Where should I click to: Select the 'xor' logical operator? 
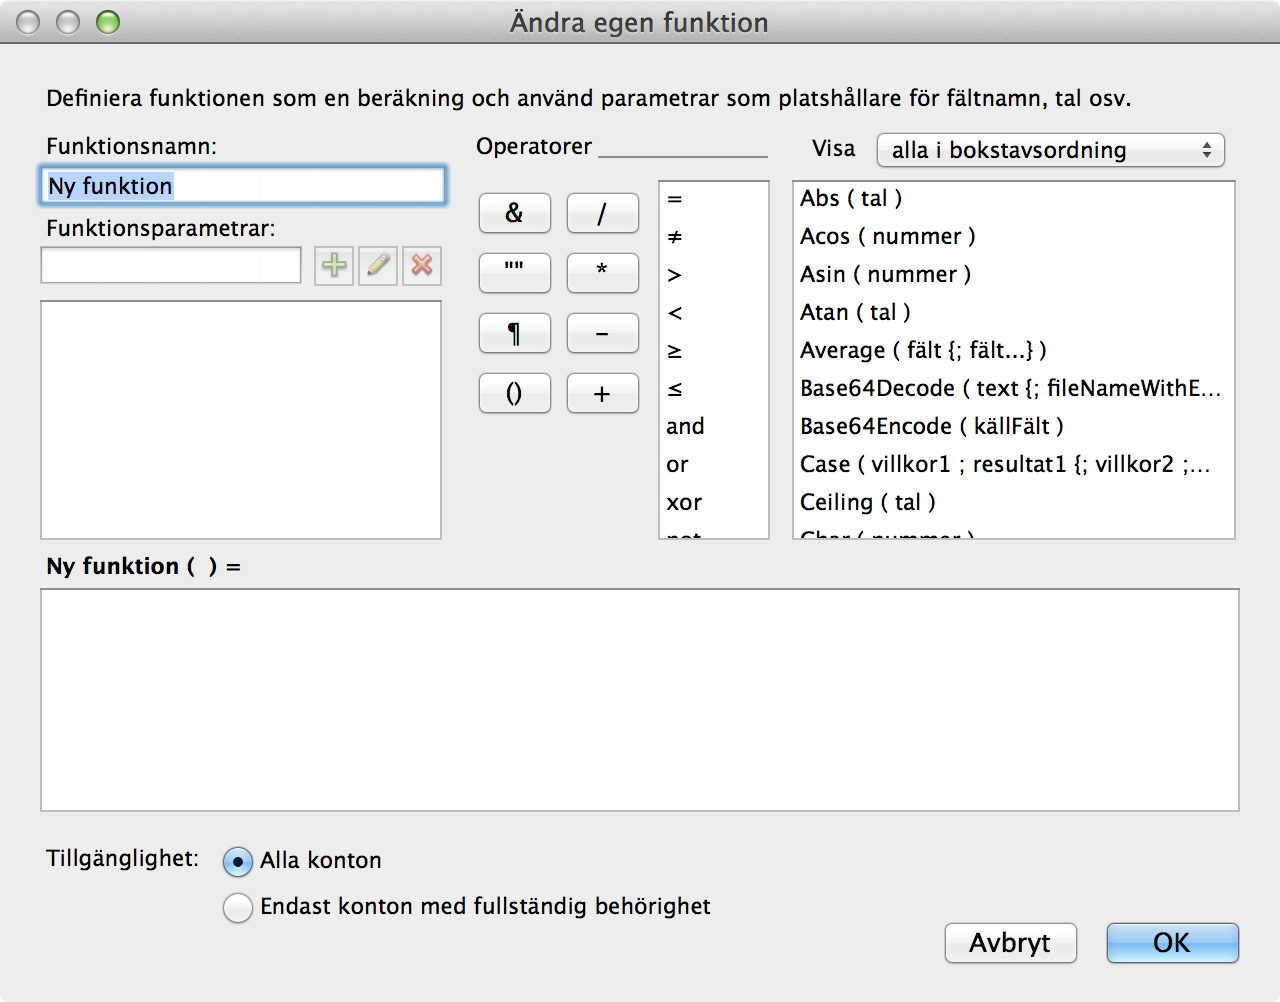pyautogui.click(x=713, y=503)
